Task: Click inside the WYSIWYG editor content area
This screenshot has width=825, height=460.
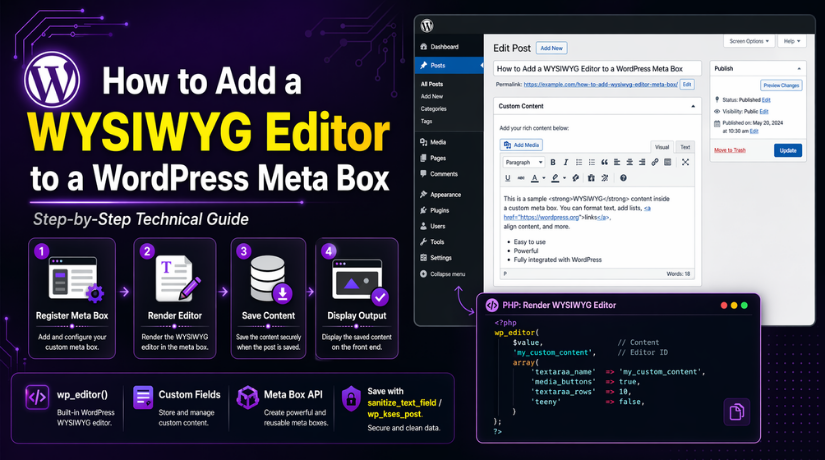Action: click(597, 228)
